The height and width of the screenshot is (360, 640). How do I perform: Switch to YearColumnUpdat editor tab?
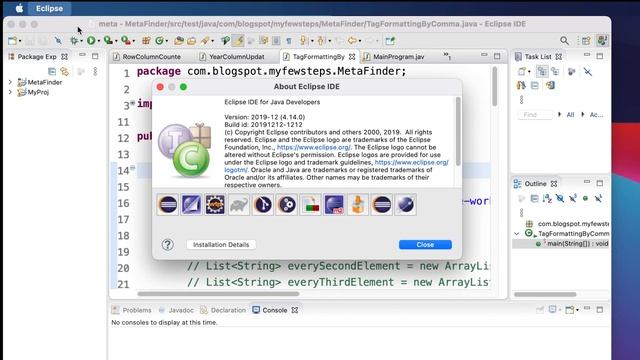(x=237, y=57)
